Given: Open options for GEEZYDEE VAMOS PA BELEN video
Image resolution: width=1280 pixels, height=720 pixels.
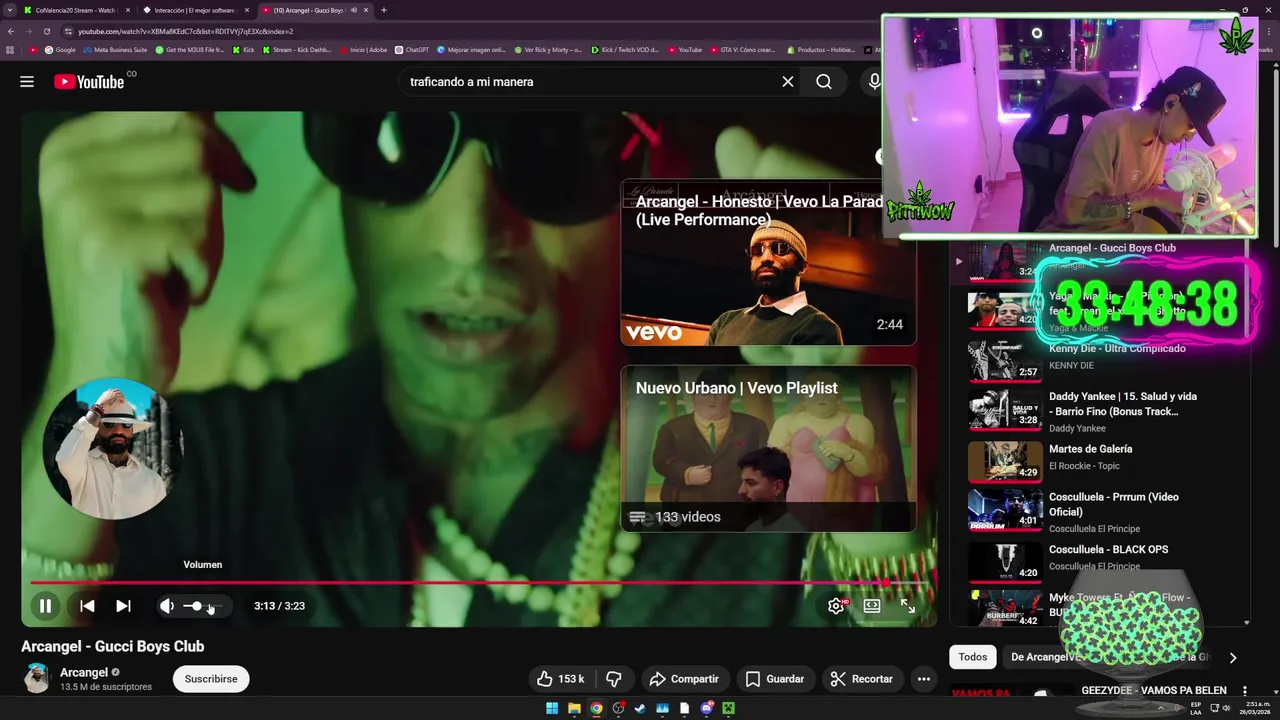Looking at the screenshot, I should click(1245, 691).
